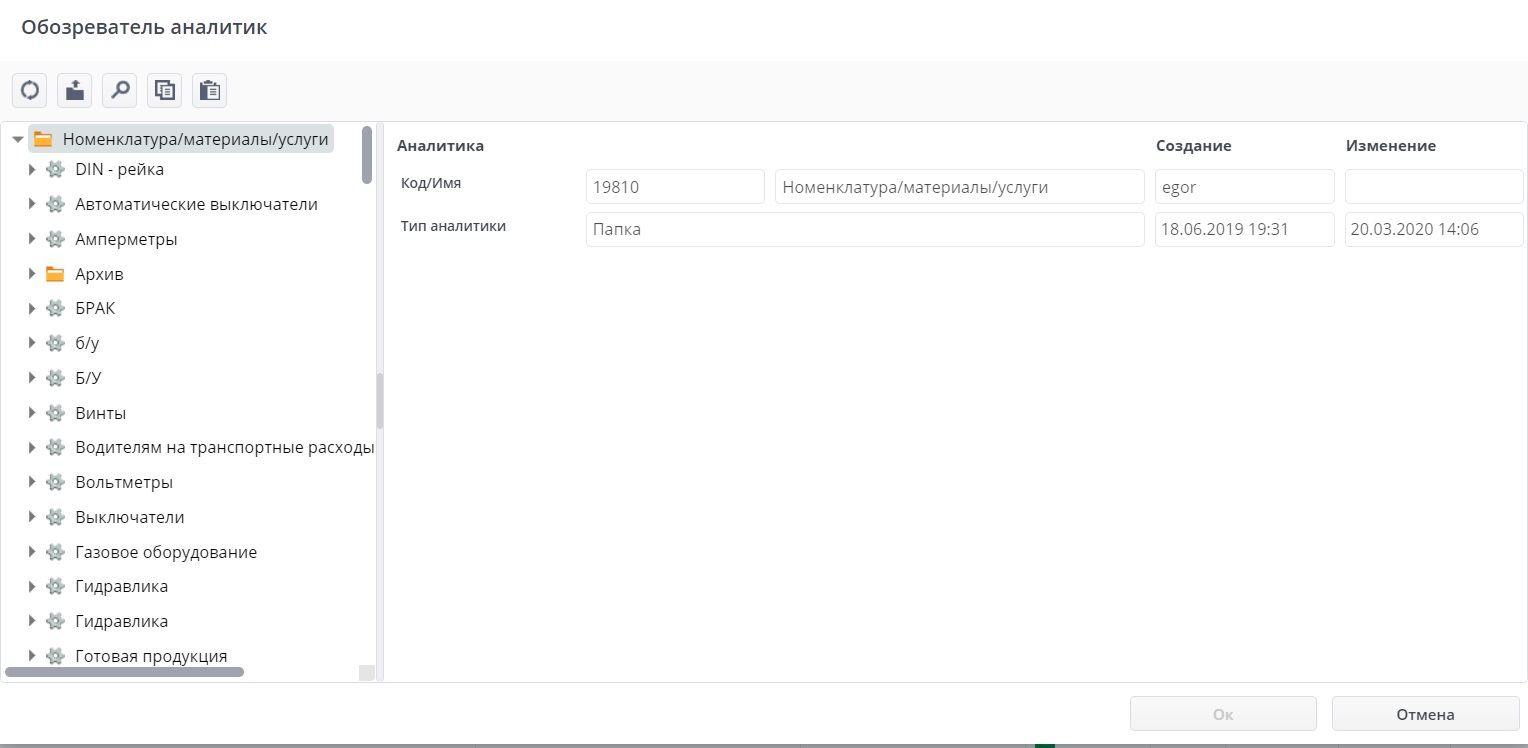Click the creator field showing egor
This screenshot has height=748, width=1528.
pyautogui.click(x=1245, y=187)
